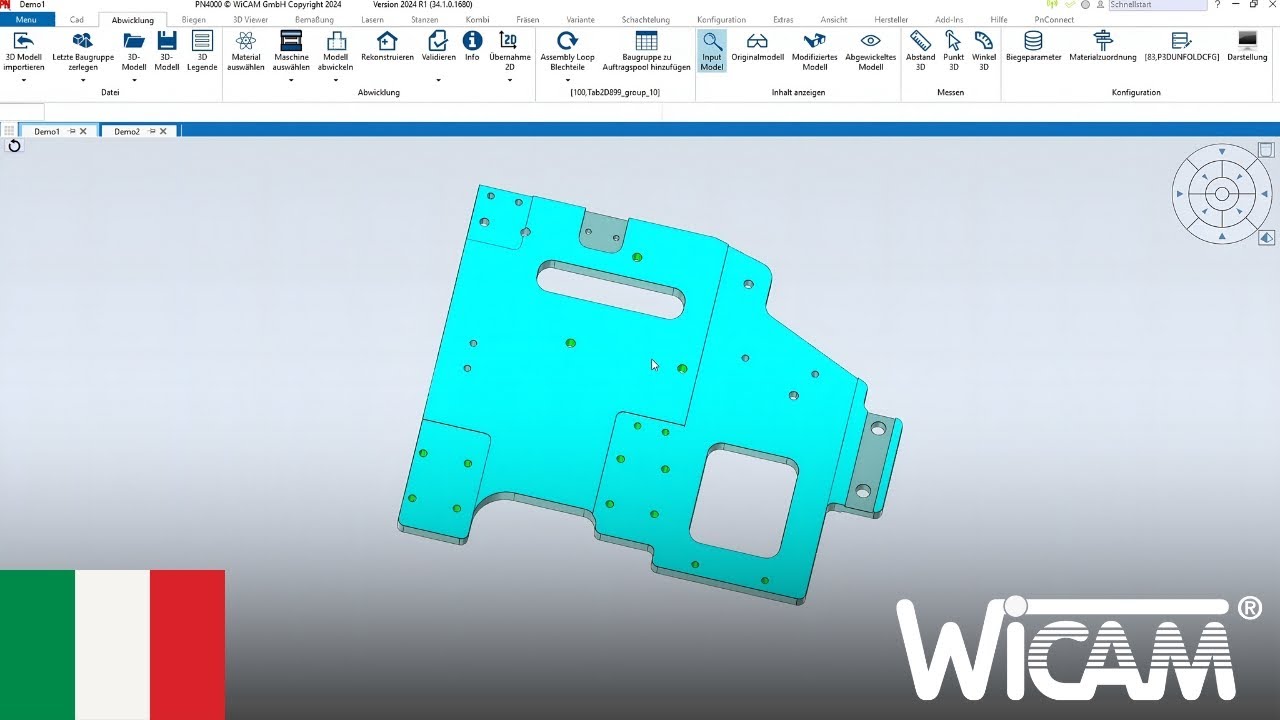
Task: Open the Info icon
Action: coord(472,41)
